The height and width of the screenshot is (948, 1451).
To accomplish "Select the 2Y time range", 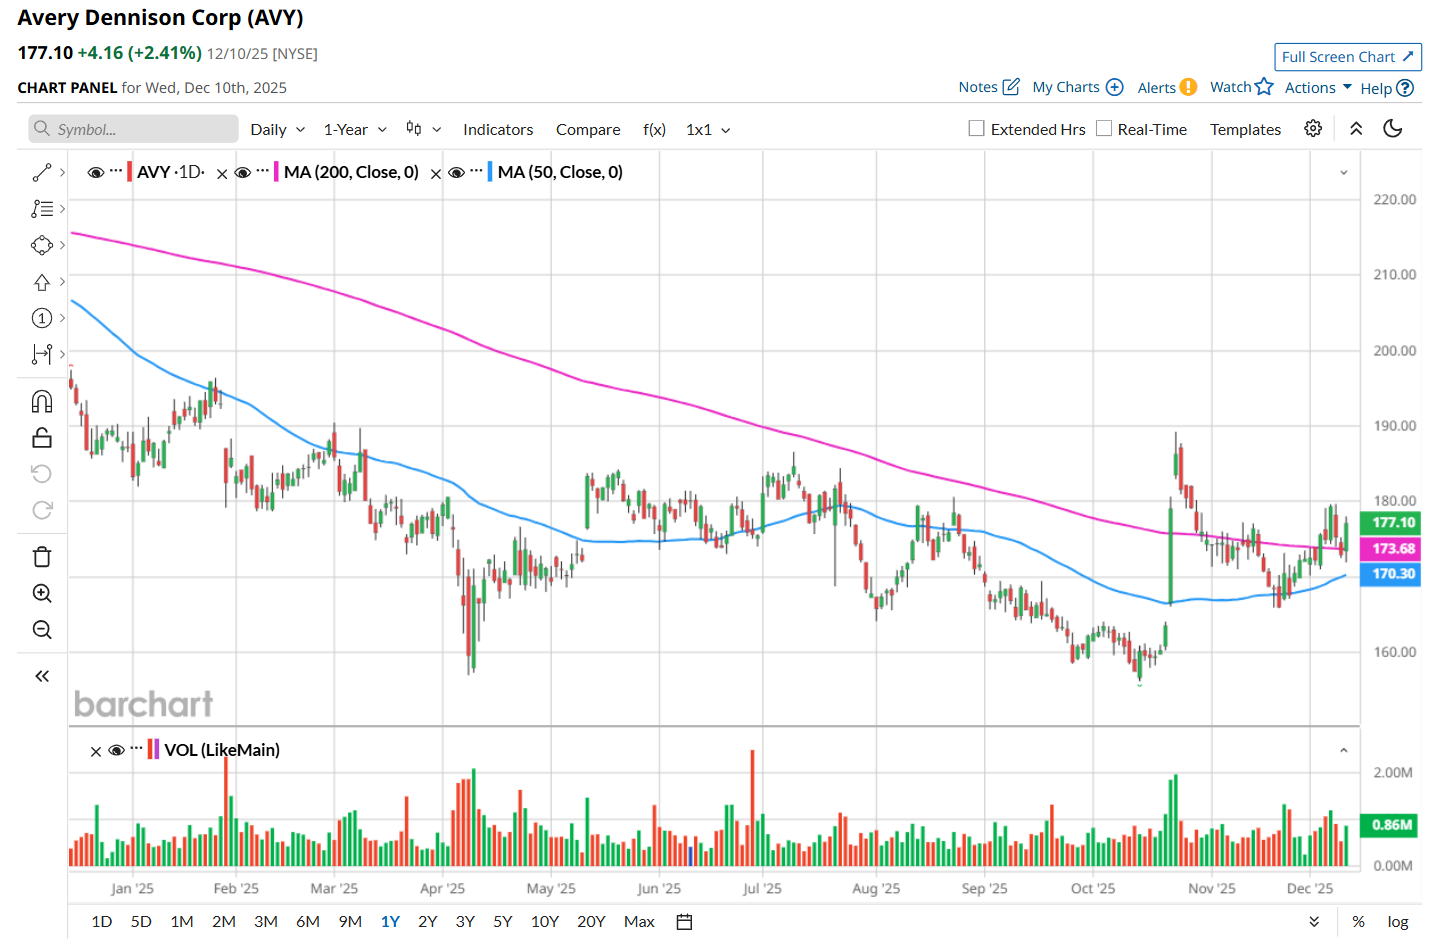I will pos(427,922).
